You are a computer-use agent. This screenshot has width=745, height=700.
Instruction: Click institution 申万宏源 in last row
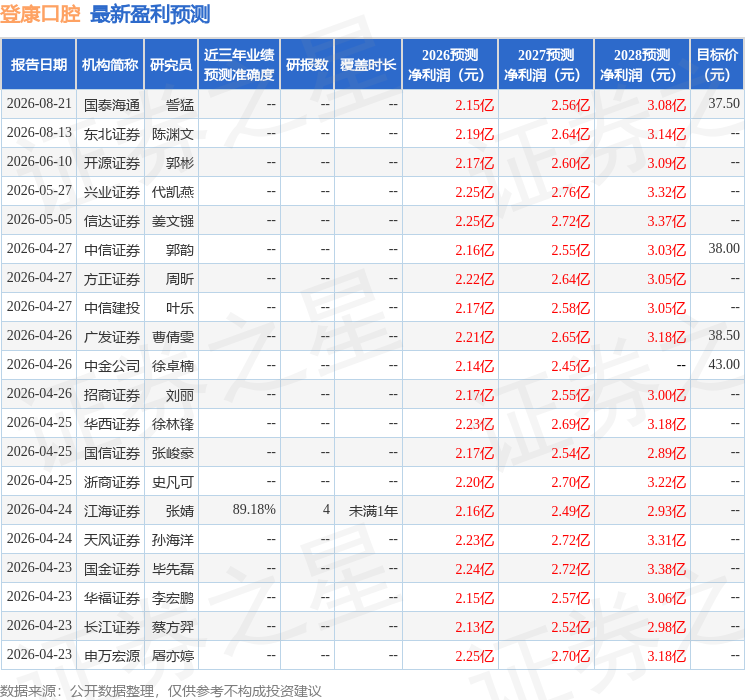112,656
